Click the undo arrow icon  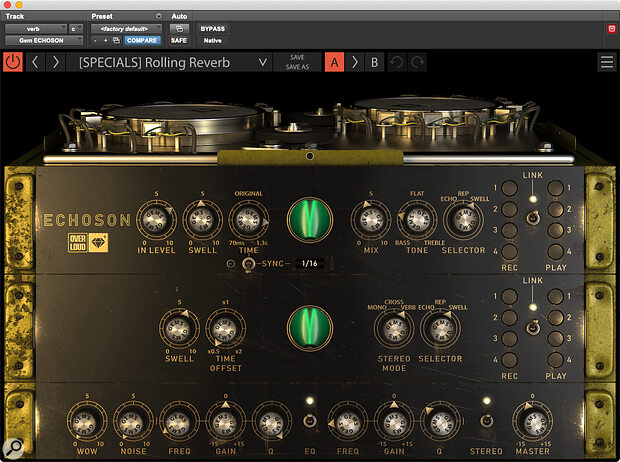397,62
